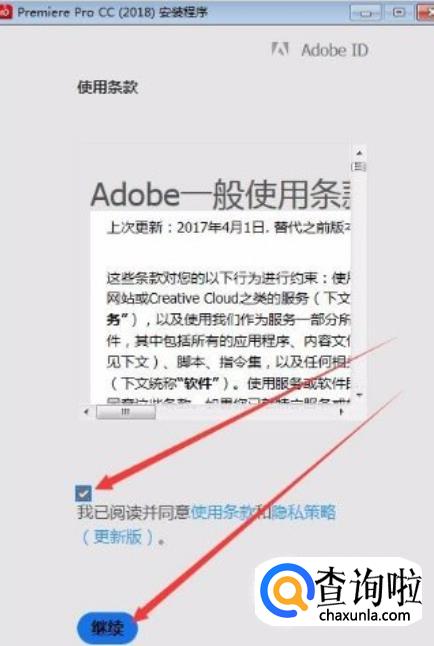Click the vertical scrollbar thumb near top

pos(359,166)
